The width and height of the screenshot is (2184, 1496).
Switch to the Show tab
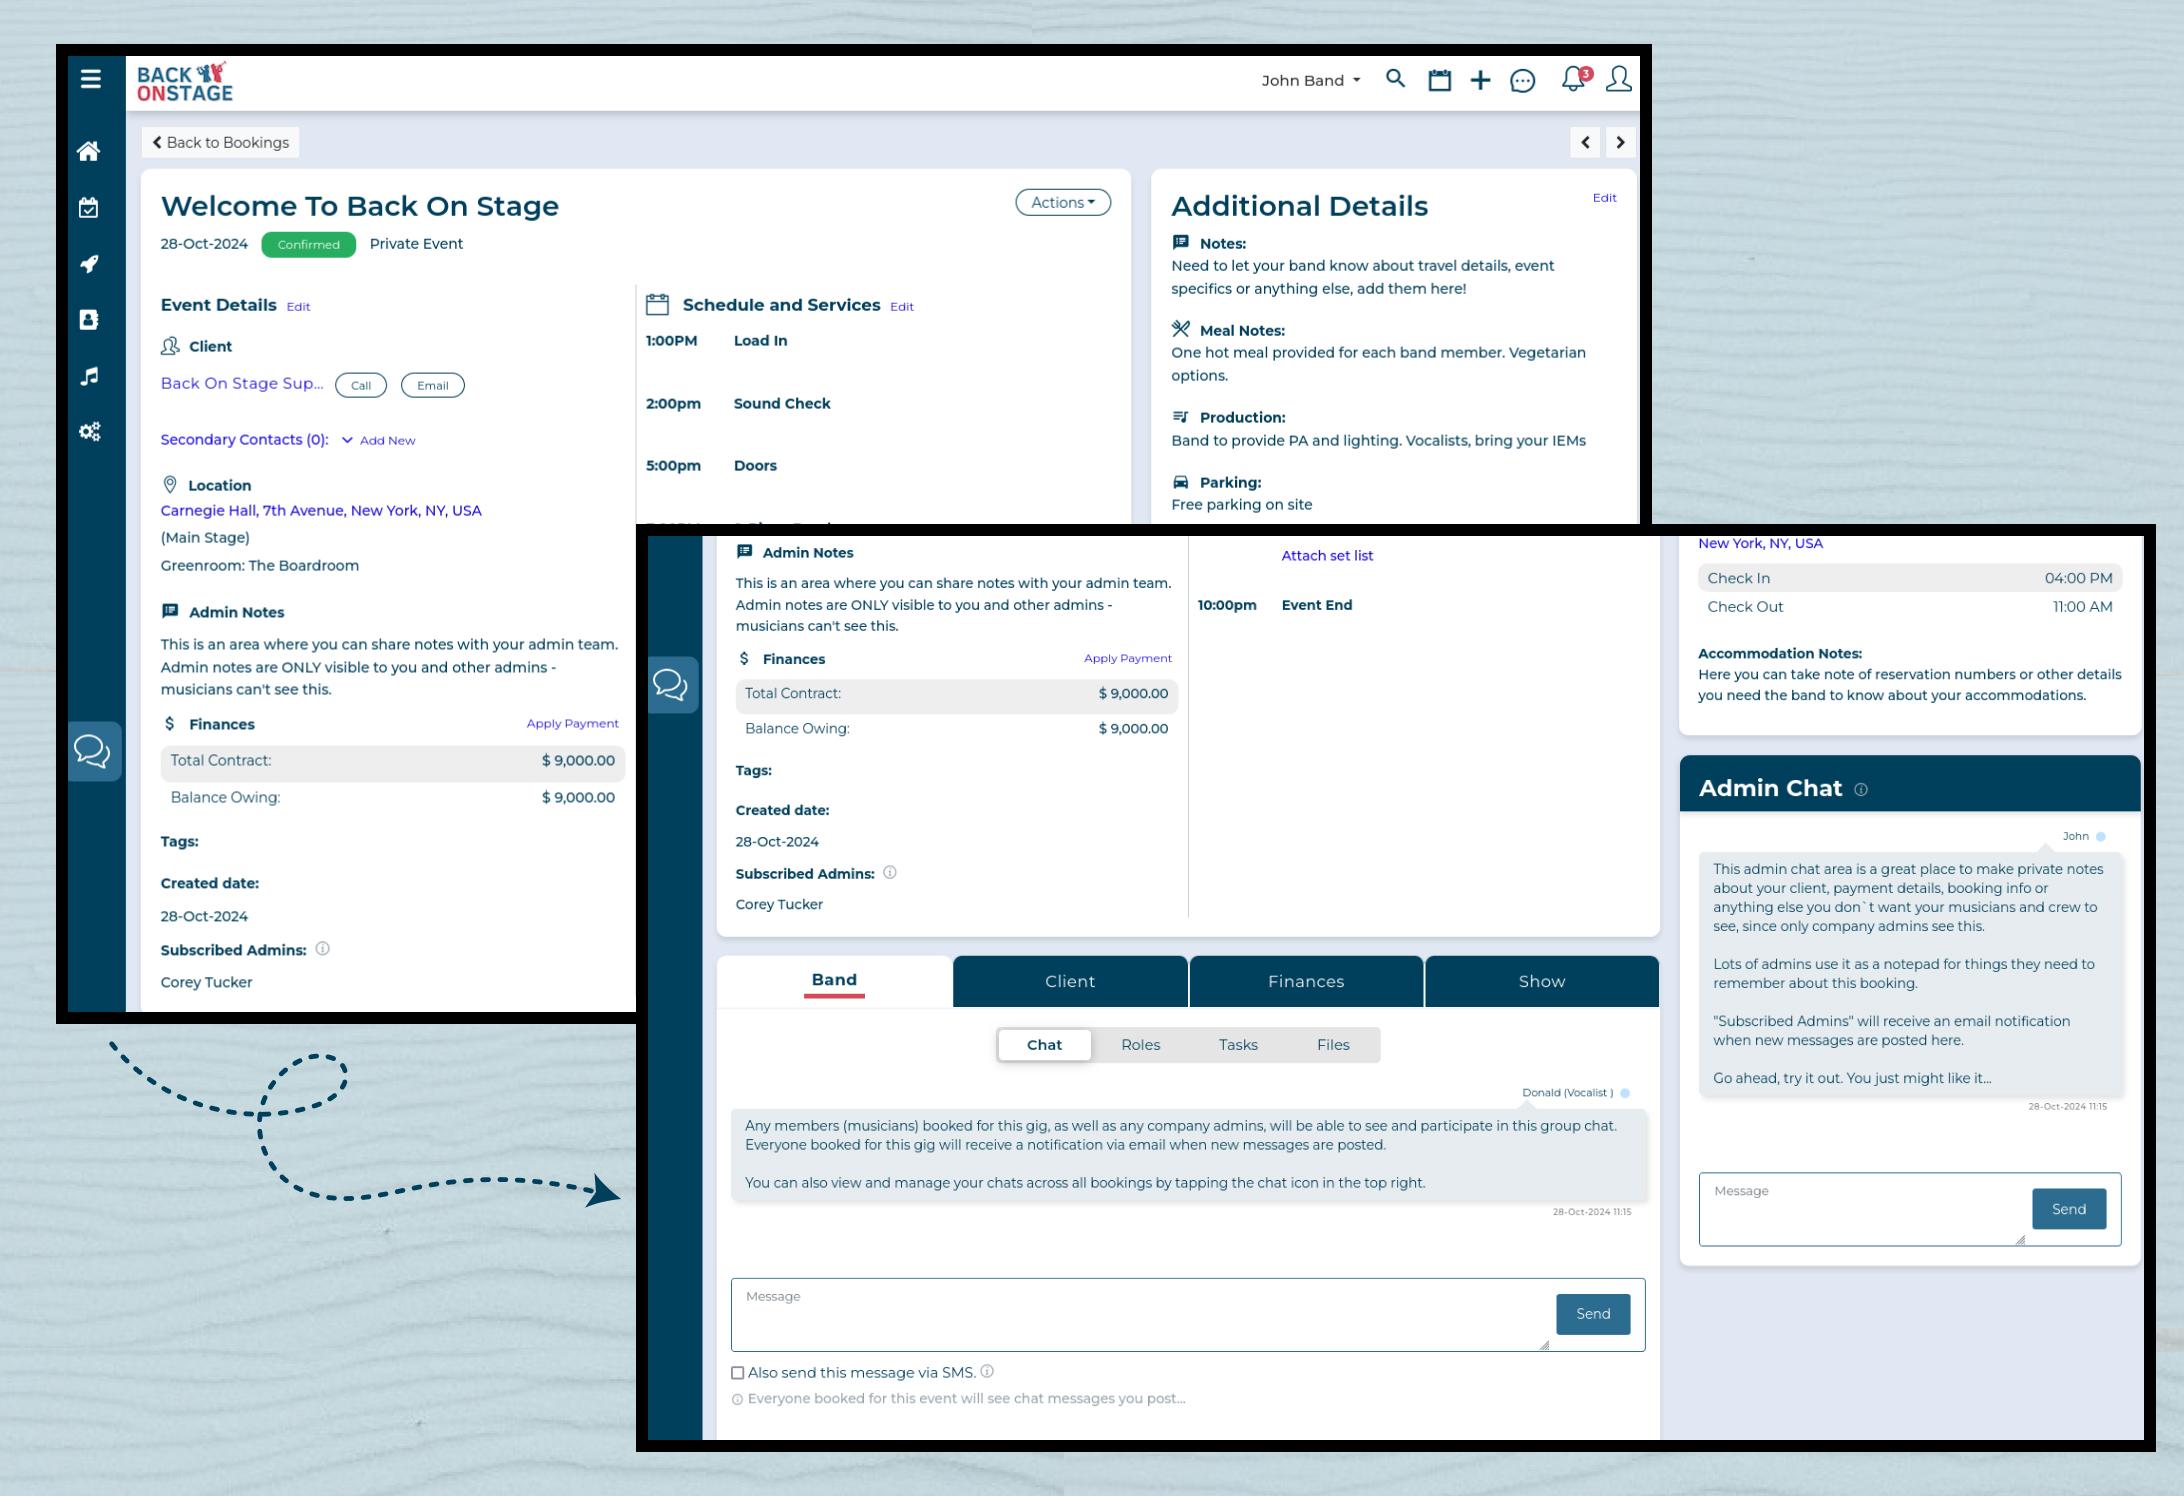(x=1542, y=981)
